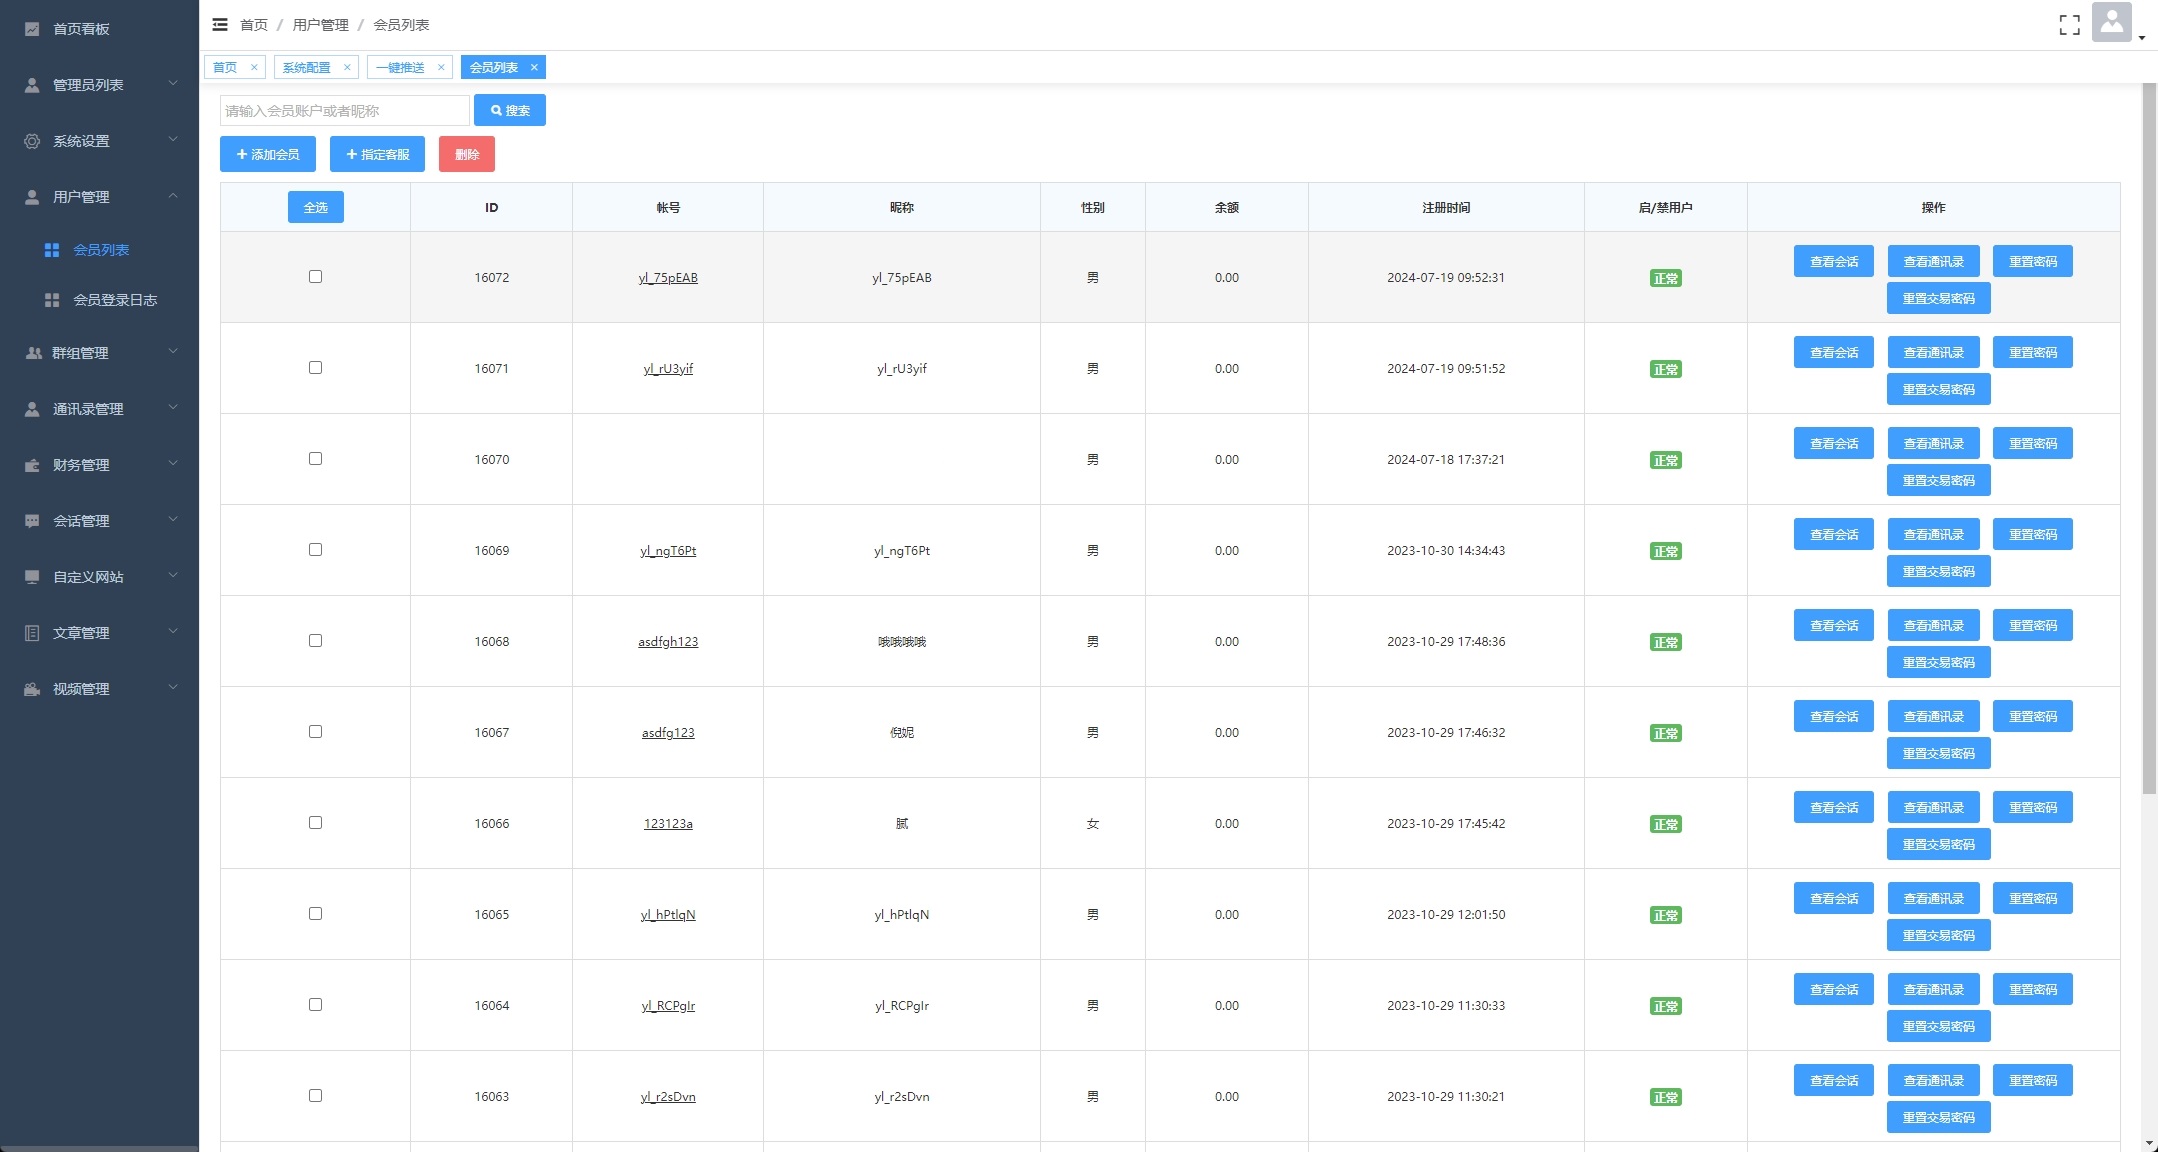Check the checkbox for member 16072
The image size is (2158, 1152).
click(x=315, y=276)
